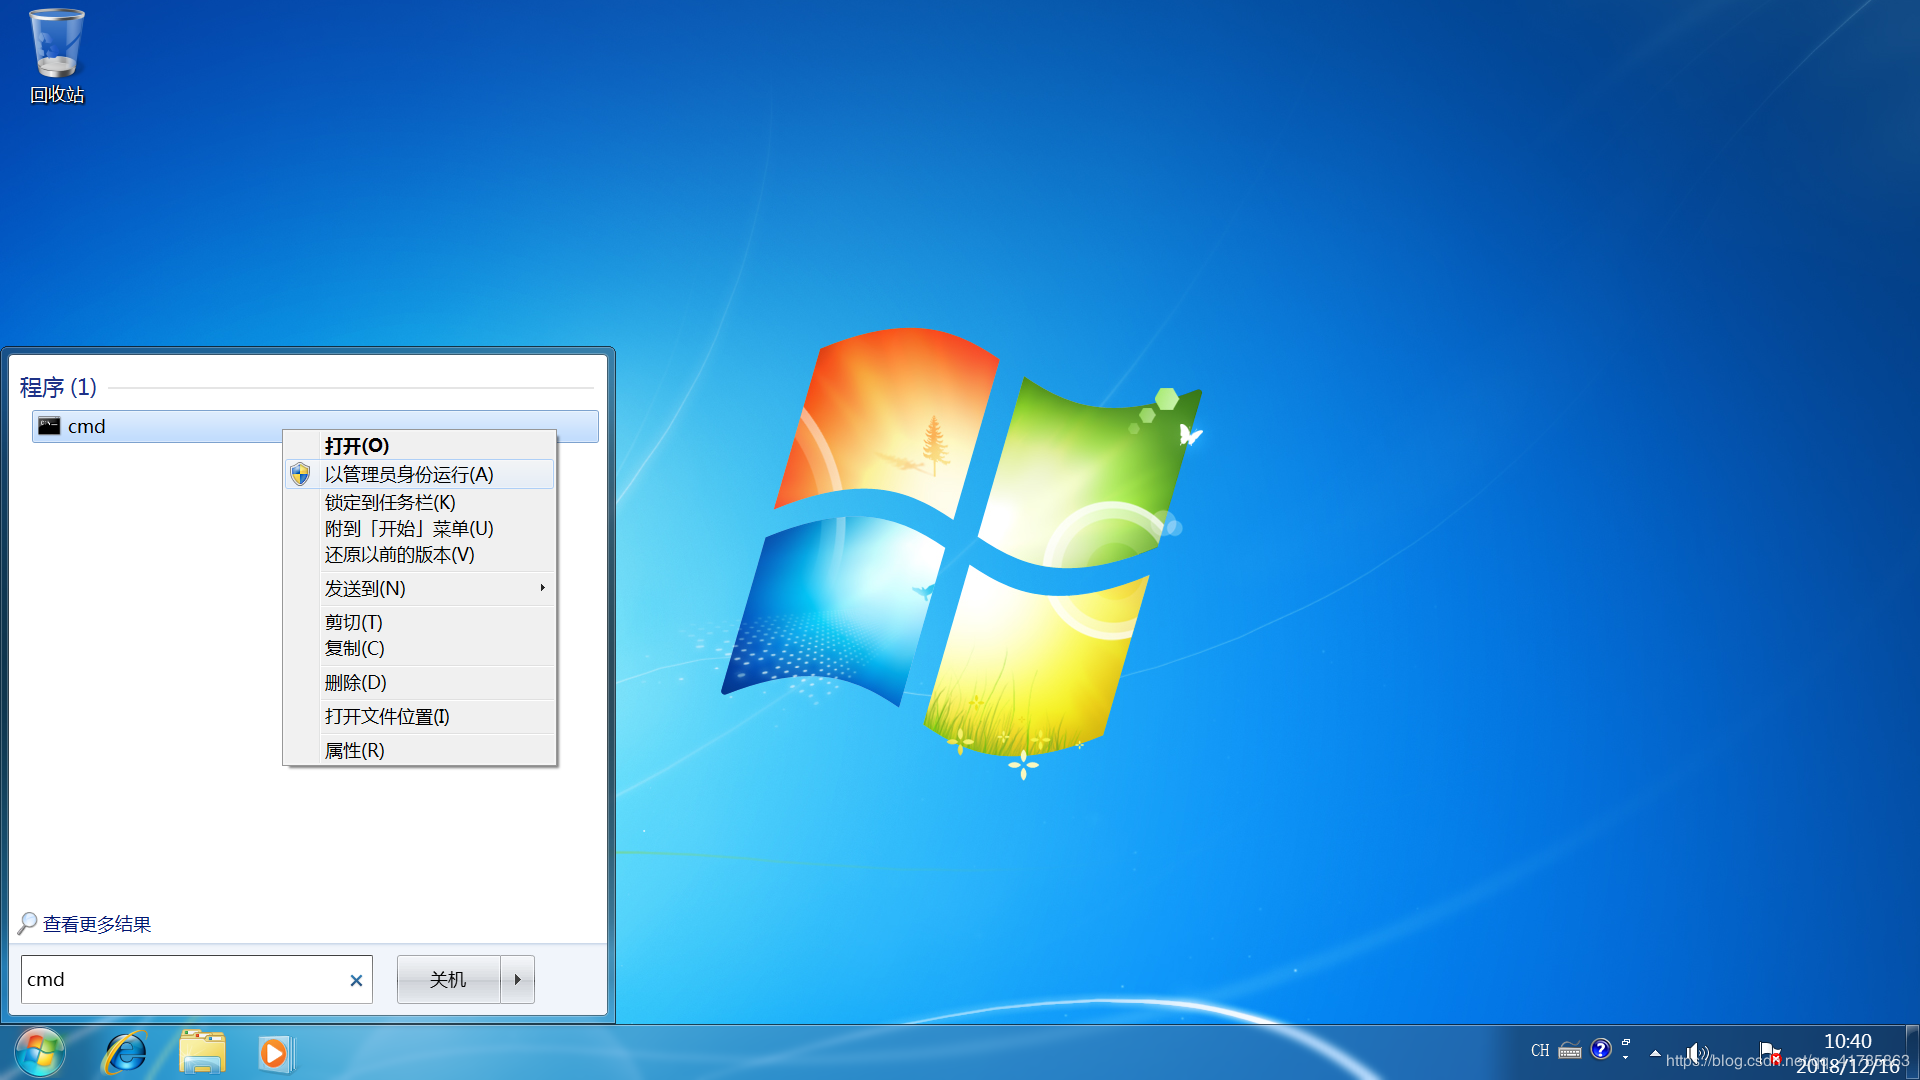Click the 查看更多结果 link

pos(95,924)
